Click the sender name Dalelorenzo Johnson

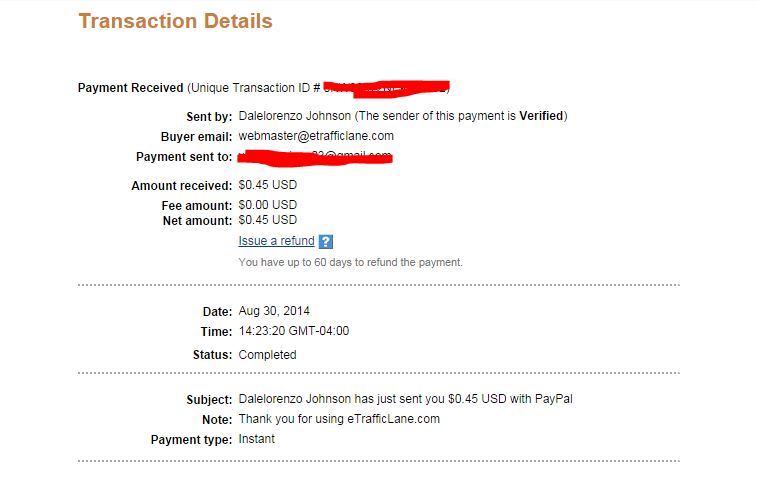[295, 116]
